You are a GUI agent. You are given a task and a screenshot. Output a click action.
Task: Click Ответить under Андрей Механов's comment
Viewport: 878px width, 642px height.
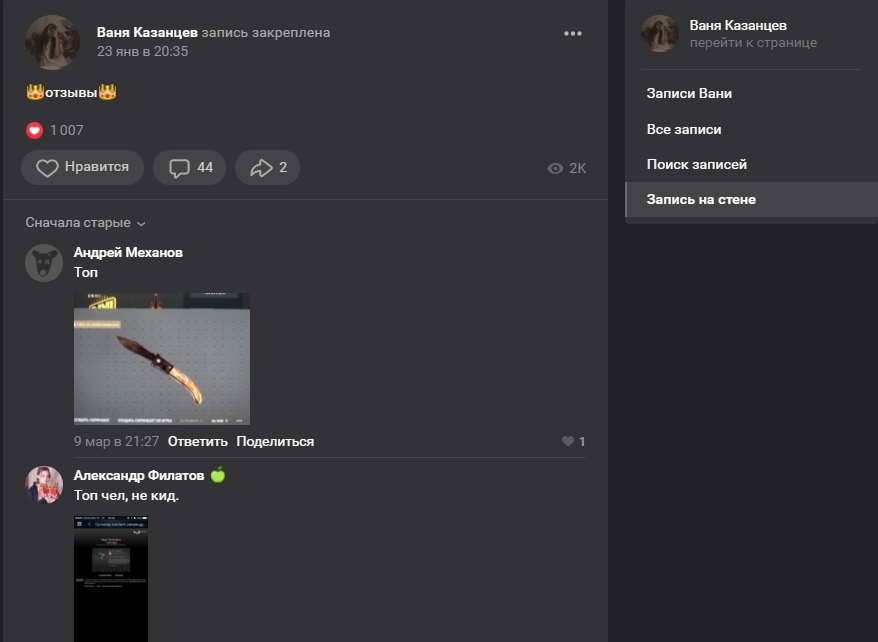tap(197, 441)
